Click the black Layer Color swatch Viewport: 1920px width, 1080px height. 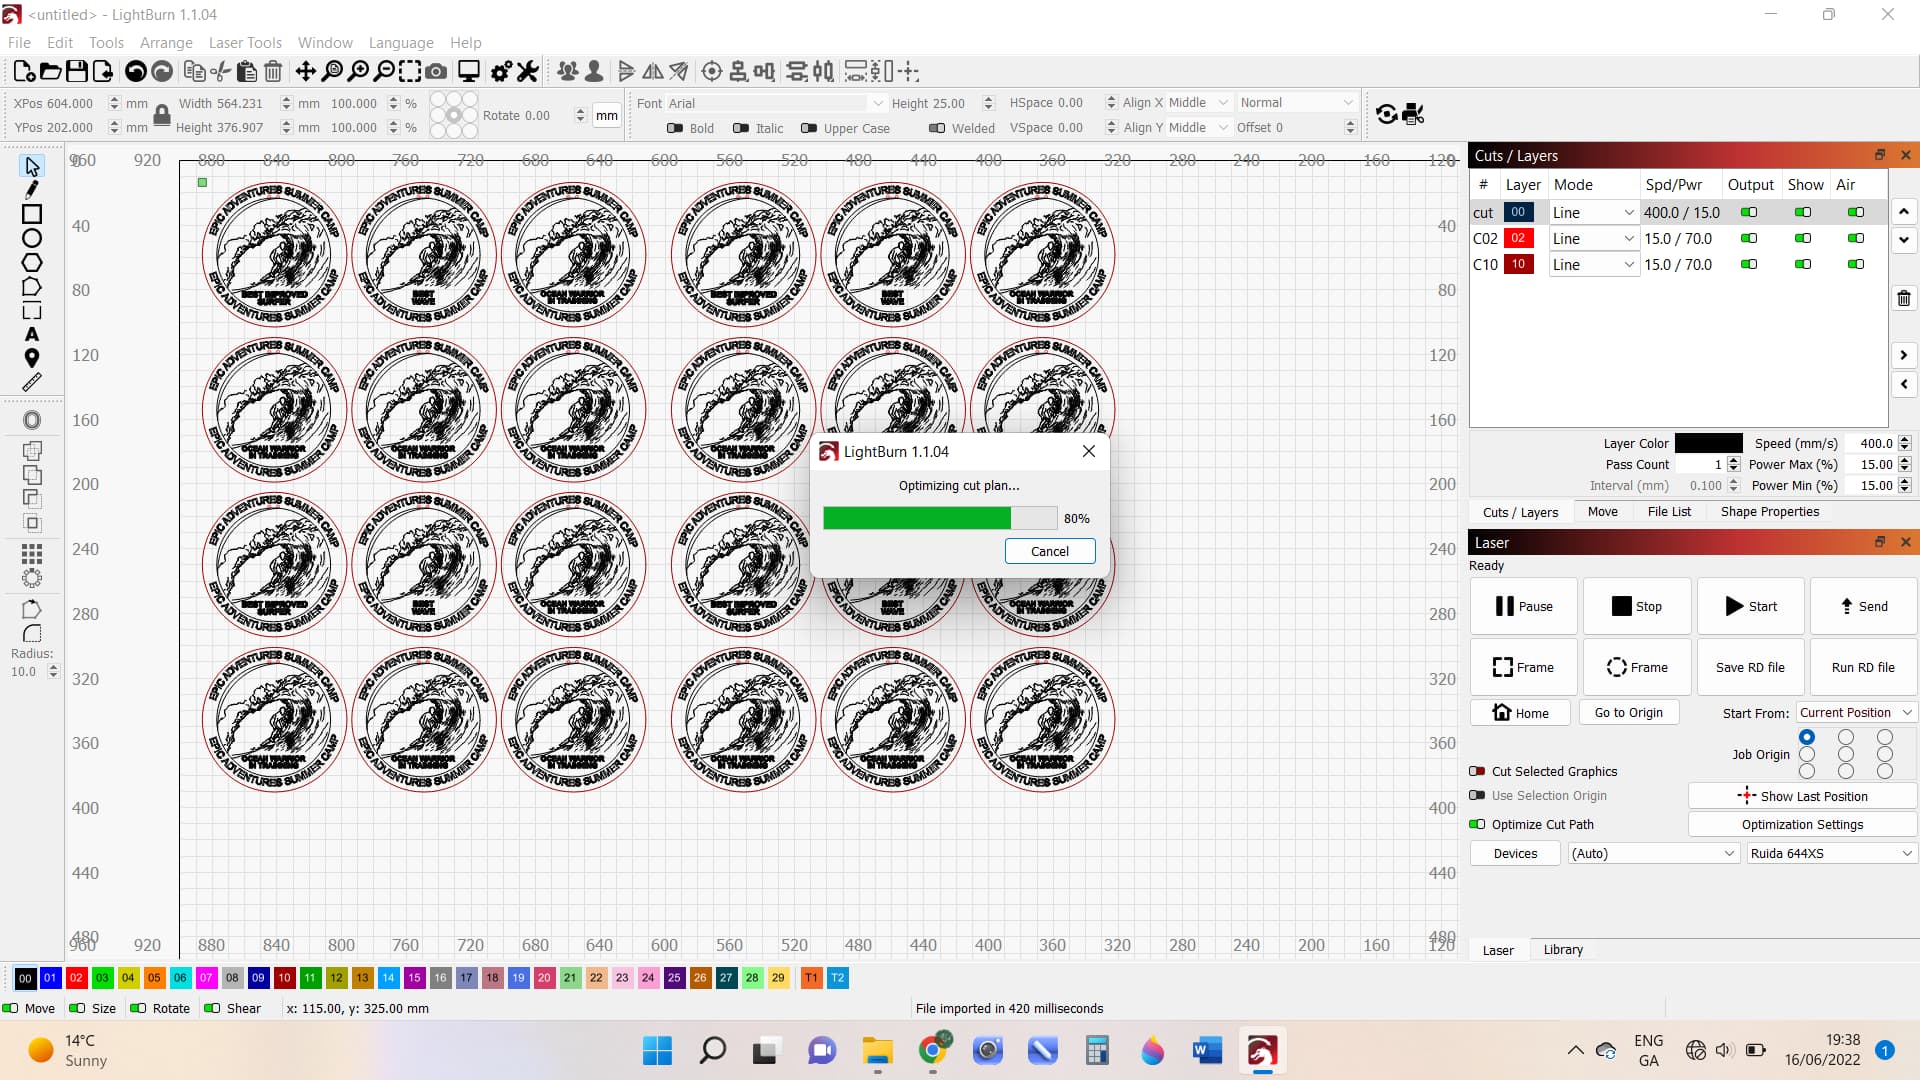click(x=1708, y=443)
